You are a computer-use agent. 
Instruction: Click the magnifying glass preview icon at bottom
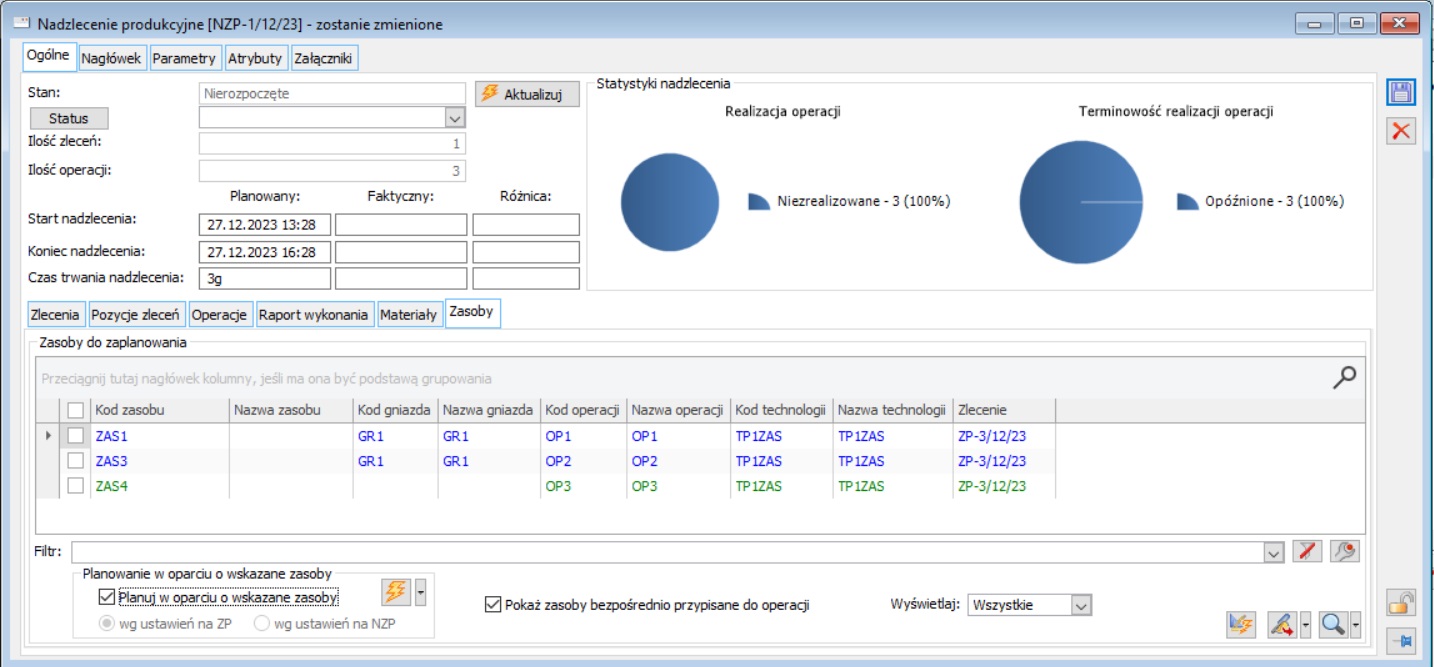click(1332, 625)
